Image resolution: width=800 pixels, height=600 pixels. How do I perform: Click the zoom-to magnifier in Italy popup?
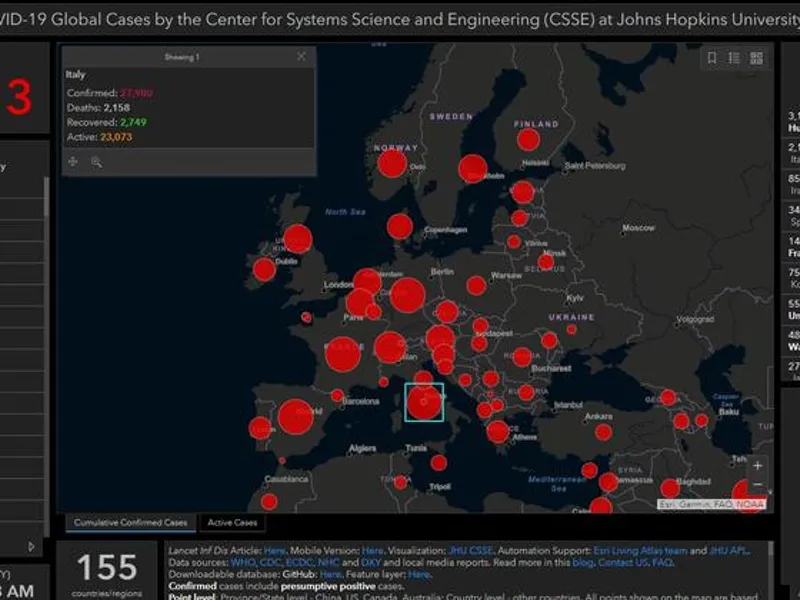pyautogui.click(x=96, y=161)
